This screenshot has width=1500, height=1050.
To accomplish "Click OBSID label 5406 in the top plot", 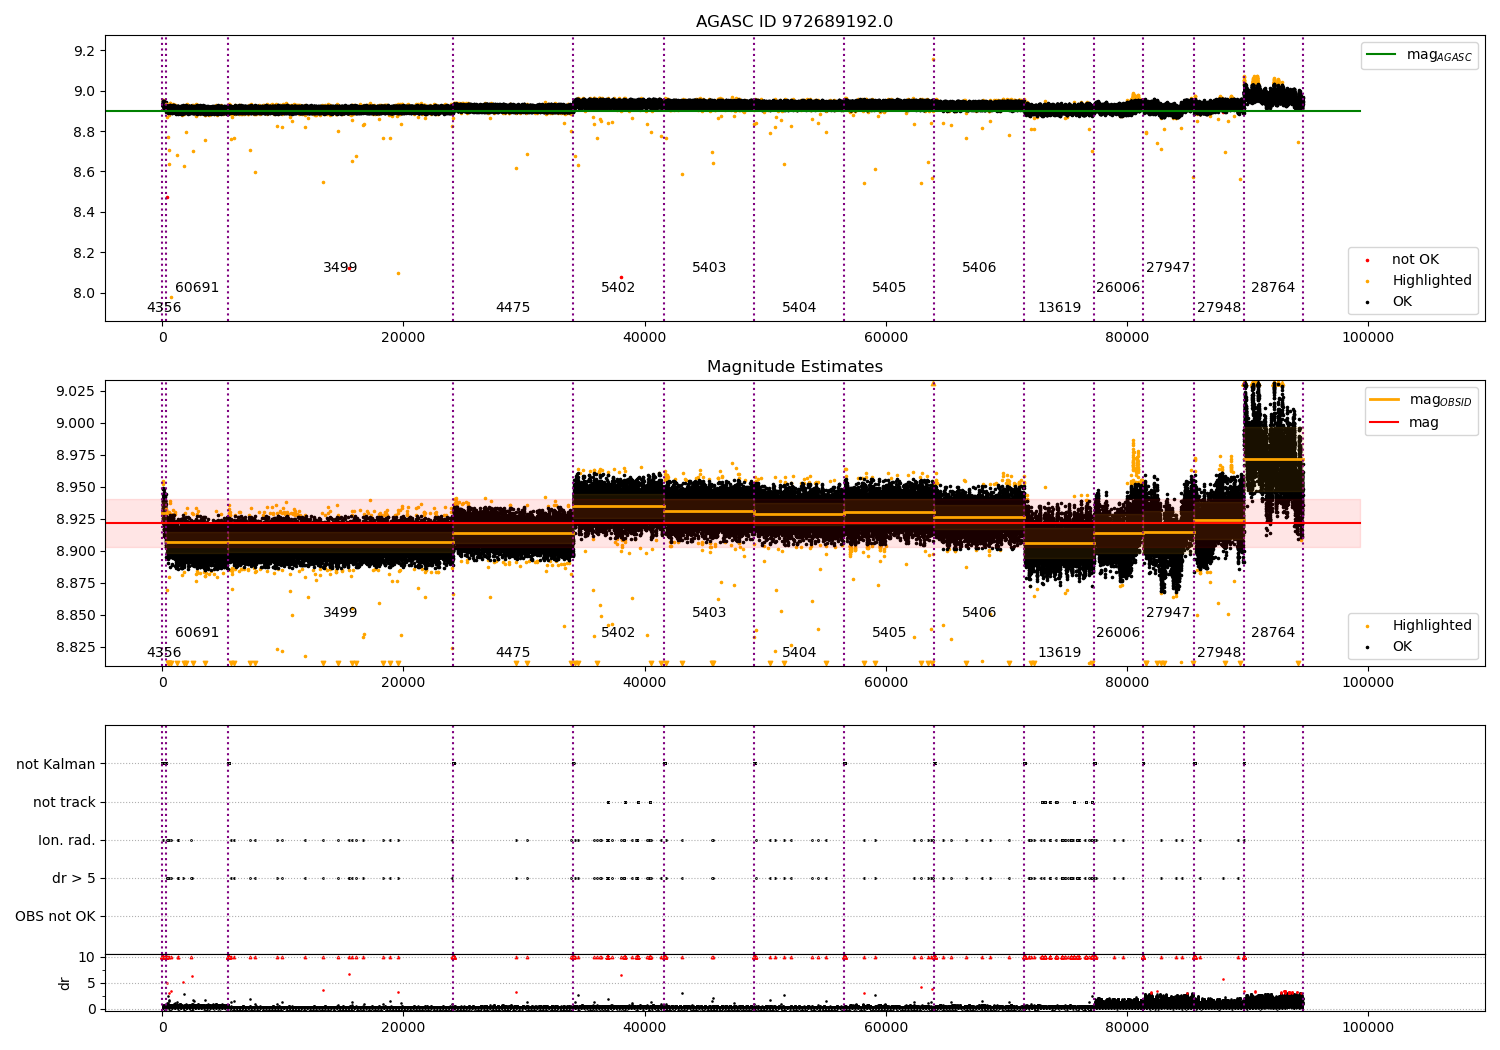I will pos(979,268).
